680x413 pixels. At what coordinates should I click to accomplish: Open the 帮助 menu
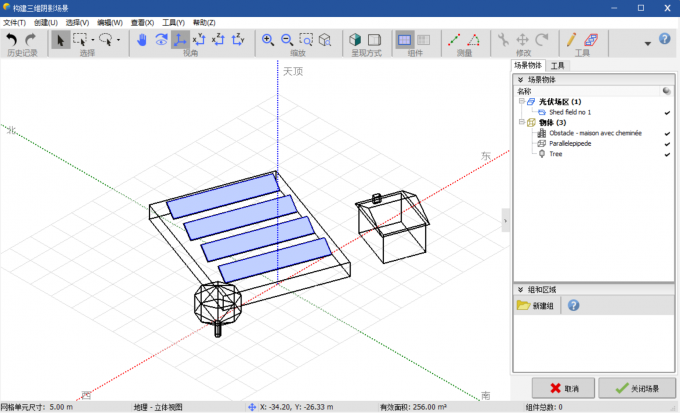[x=204, y=23]
